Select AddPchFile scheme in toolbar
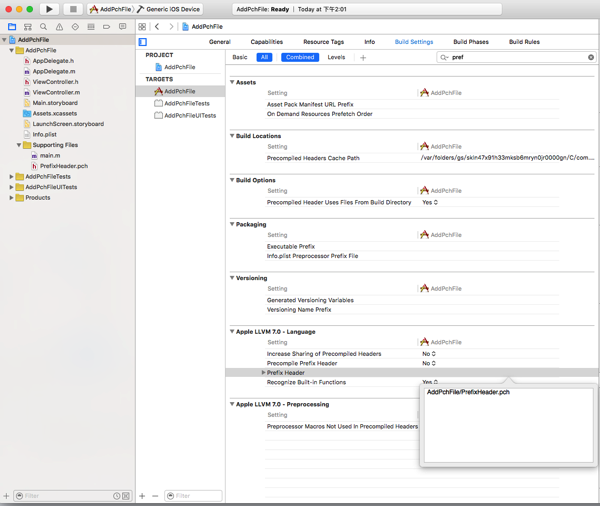 pos(110,9)
